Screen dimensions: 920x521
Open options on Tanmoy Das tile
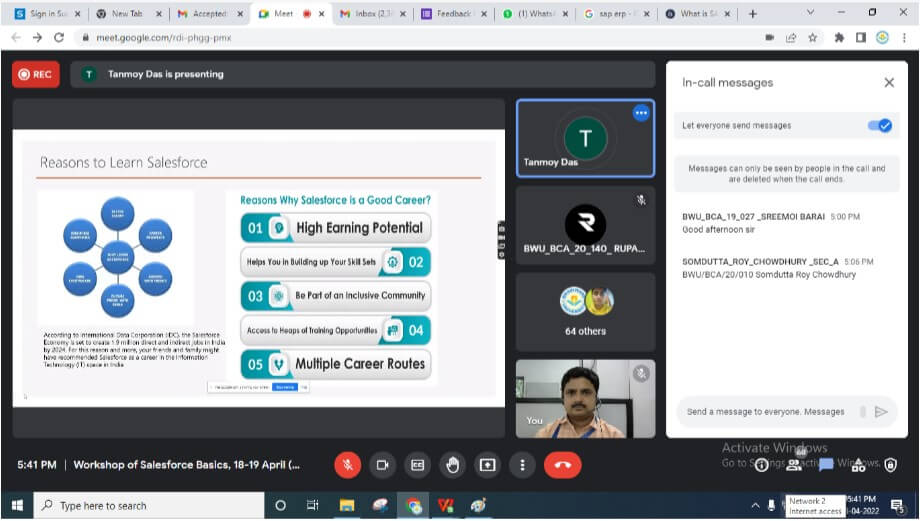[x=641, y=113]
